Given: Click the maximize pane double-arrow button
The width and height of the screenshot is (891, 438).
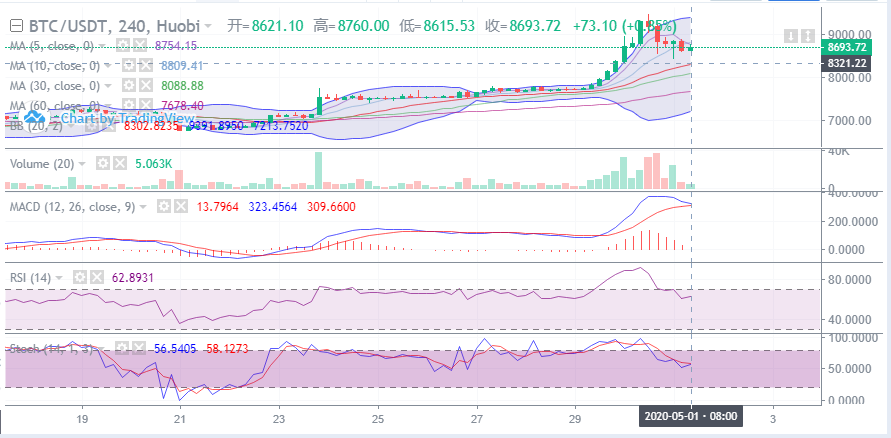Looking at the screenshot, I should pos(808,36).
